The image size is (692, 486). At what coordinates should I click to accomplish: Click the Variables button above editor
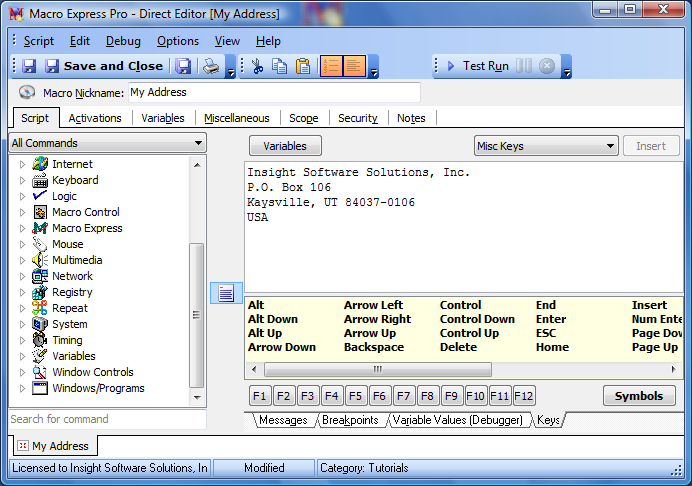(285, 146)
